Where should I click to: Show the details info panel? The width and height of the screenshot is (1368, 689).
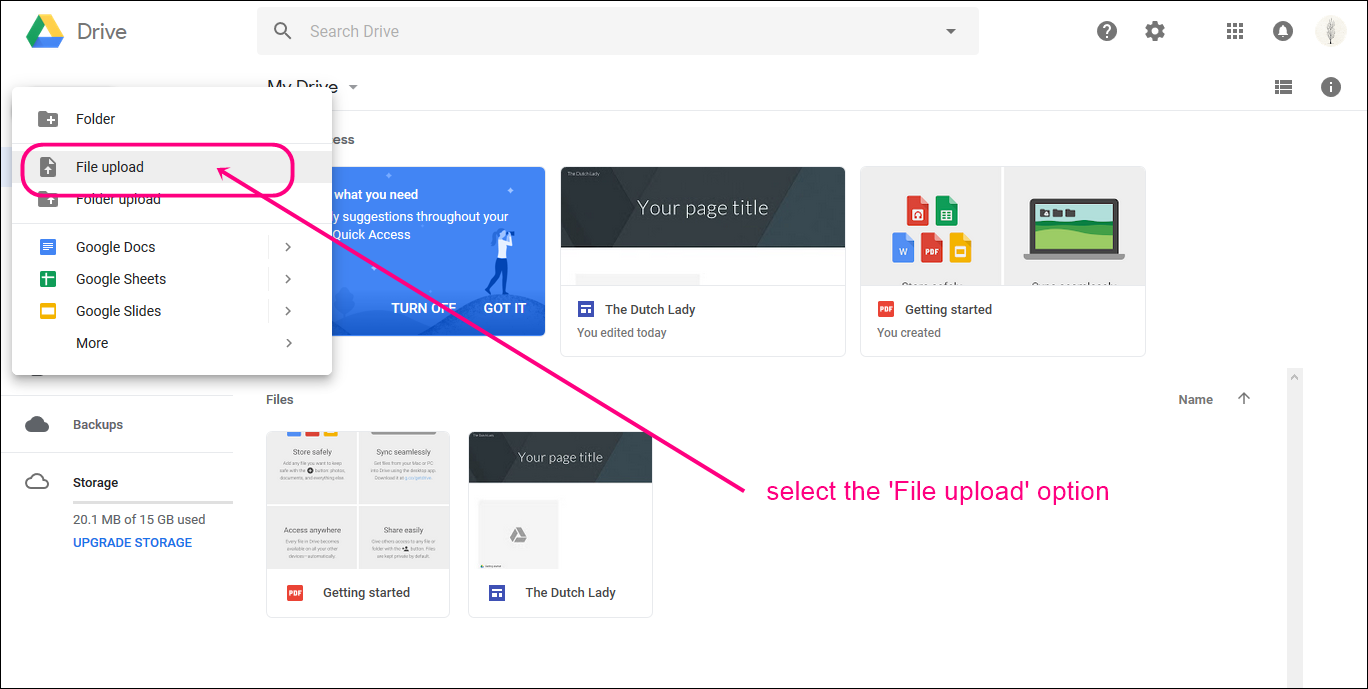pos(1331,87)
